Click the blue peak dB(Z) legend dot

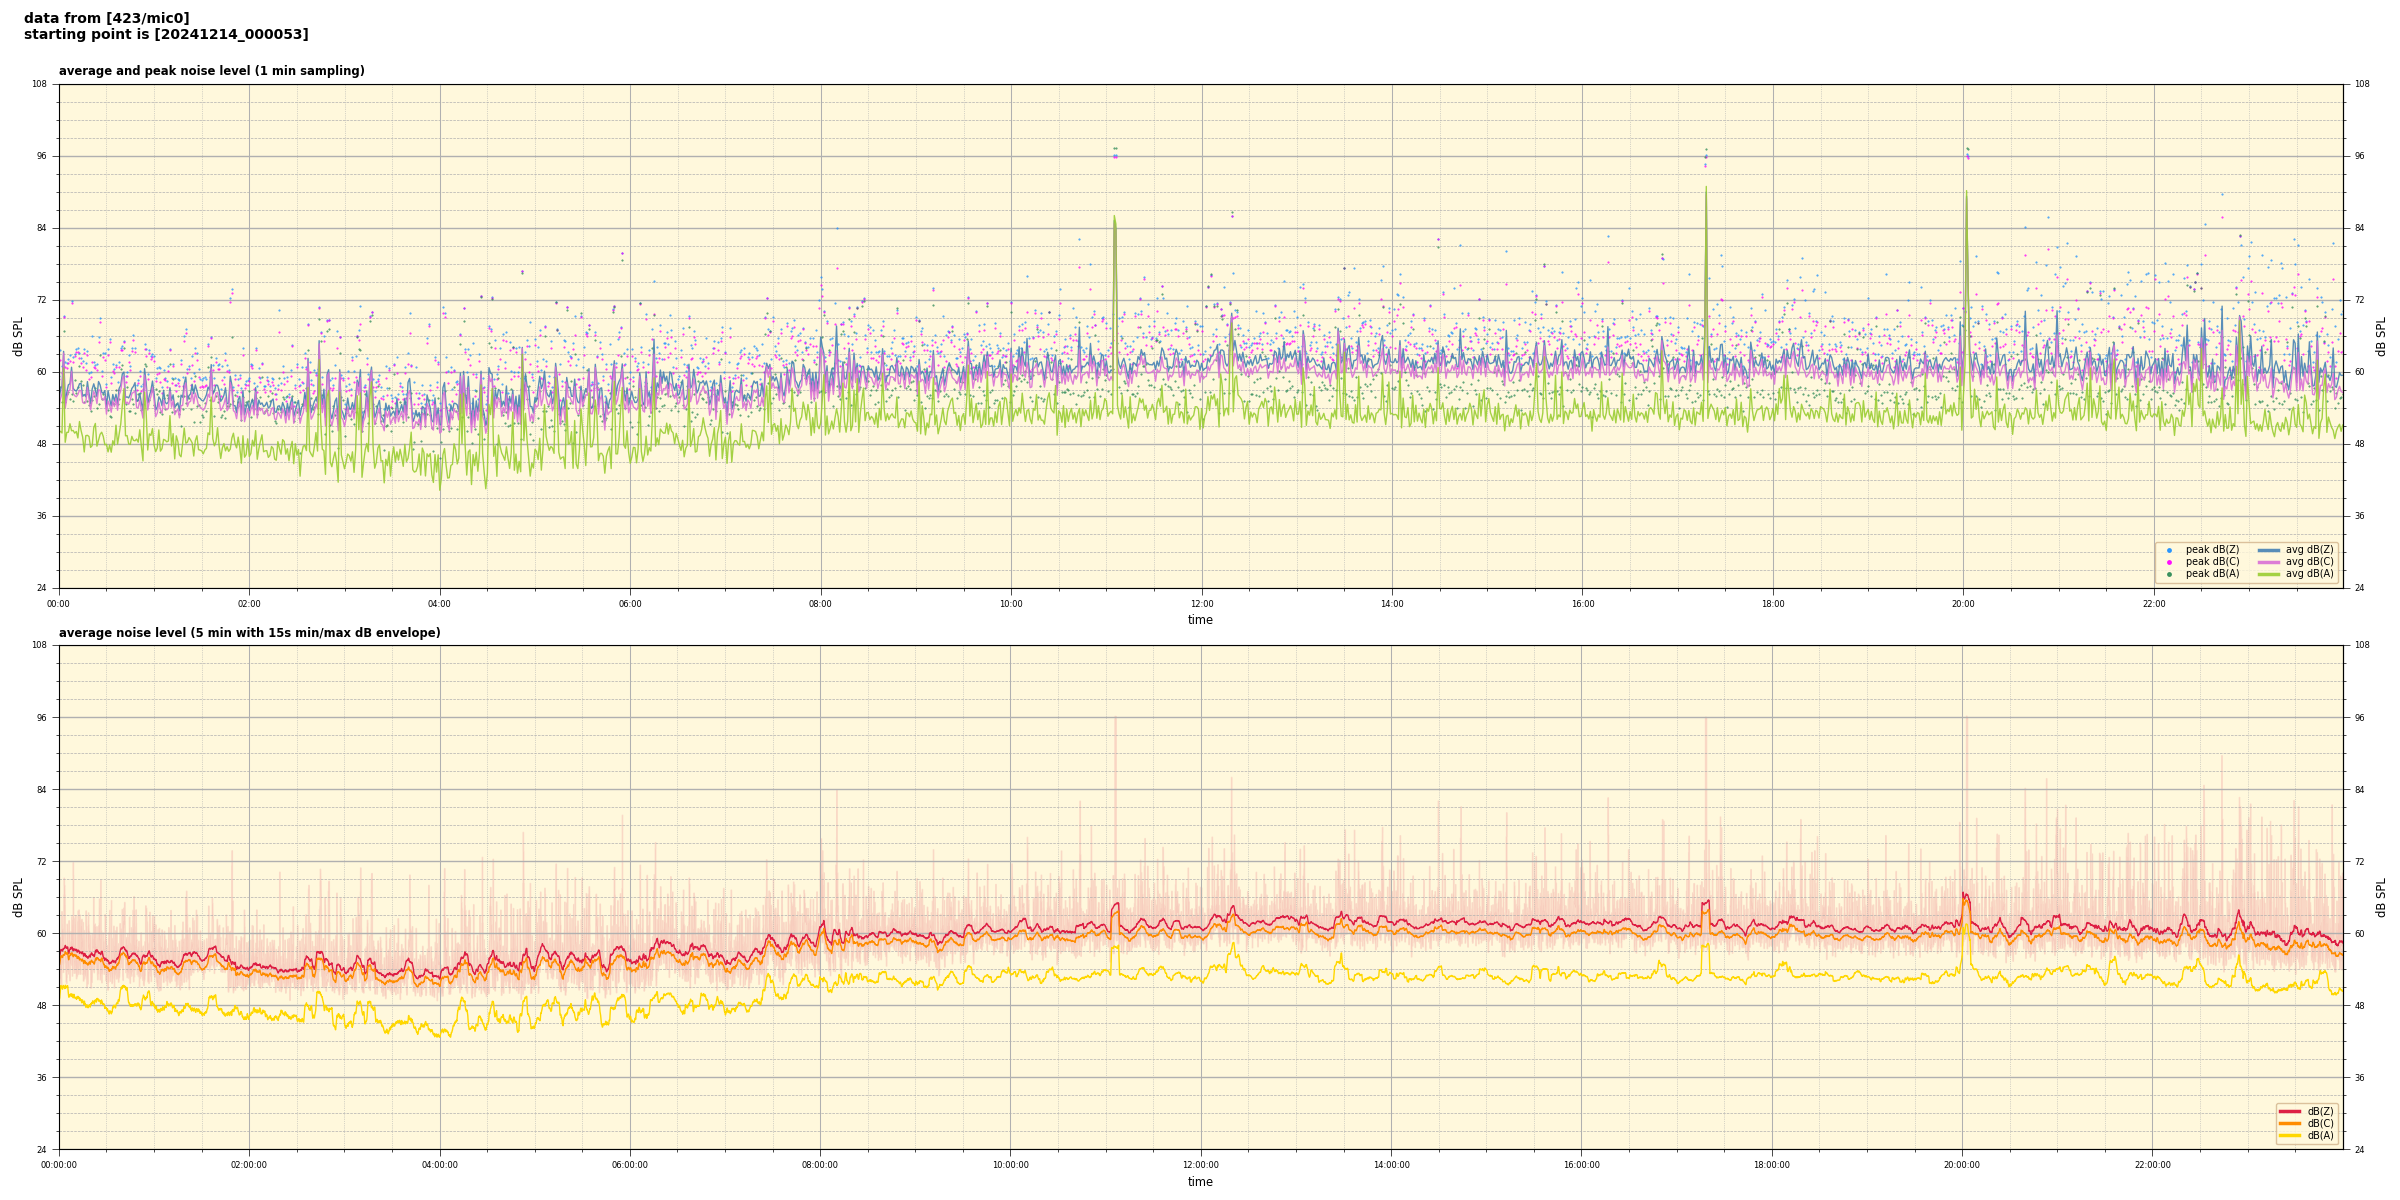coord(2169,550)
